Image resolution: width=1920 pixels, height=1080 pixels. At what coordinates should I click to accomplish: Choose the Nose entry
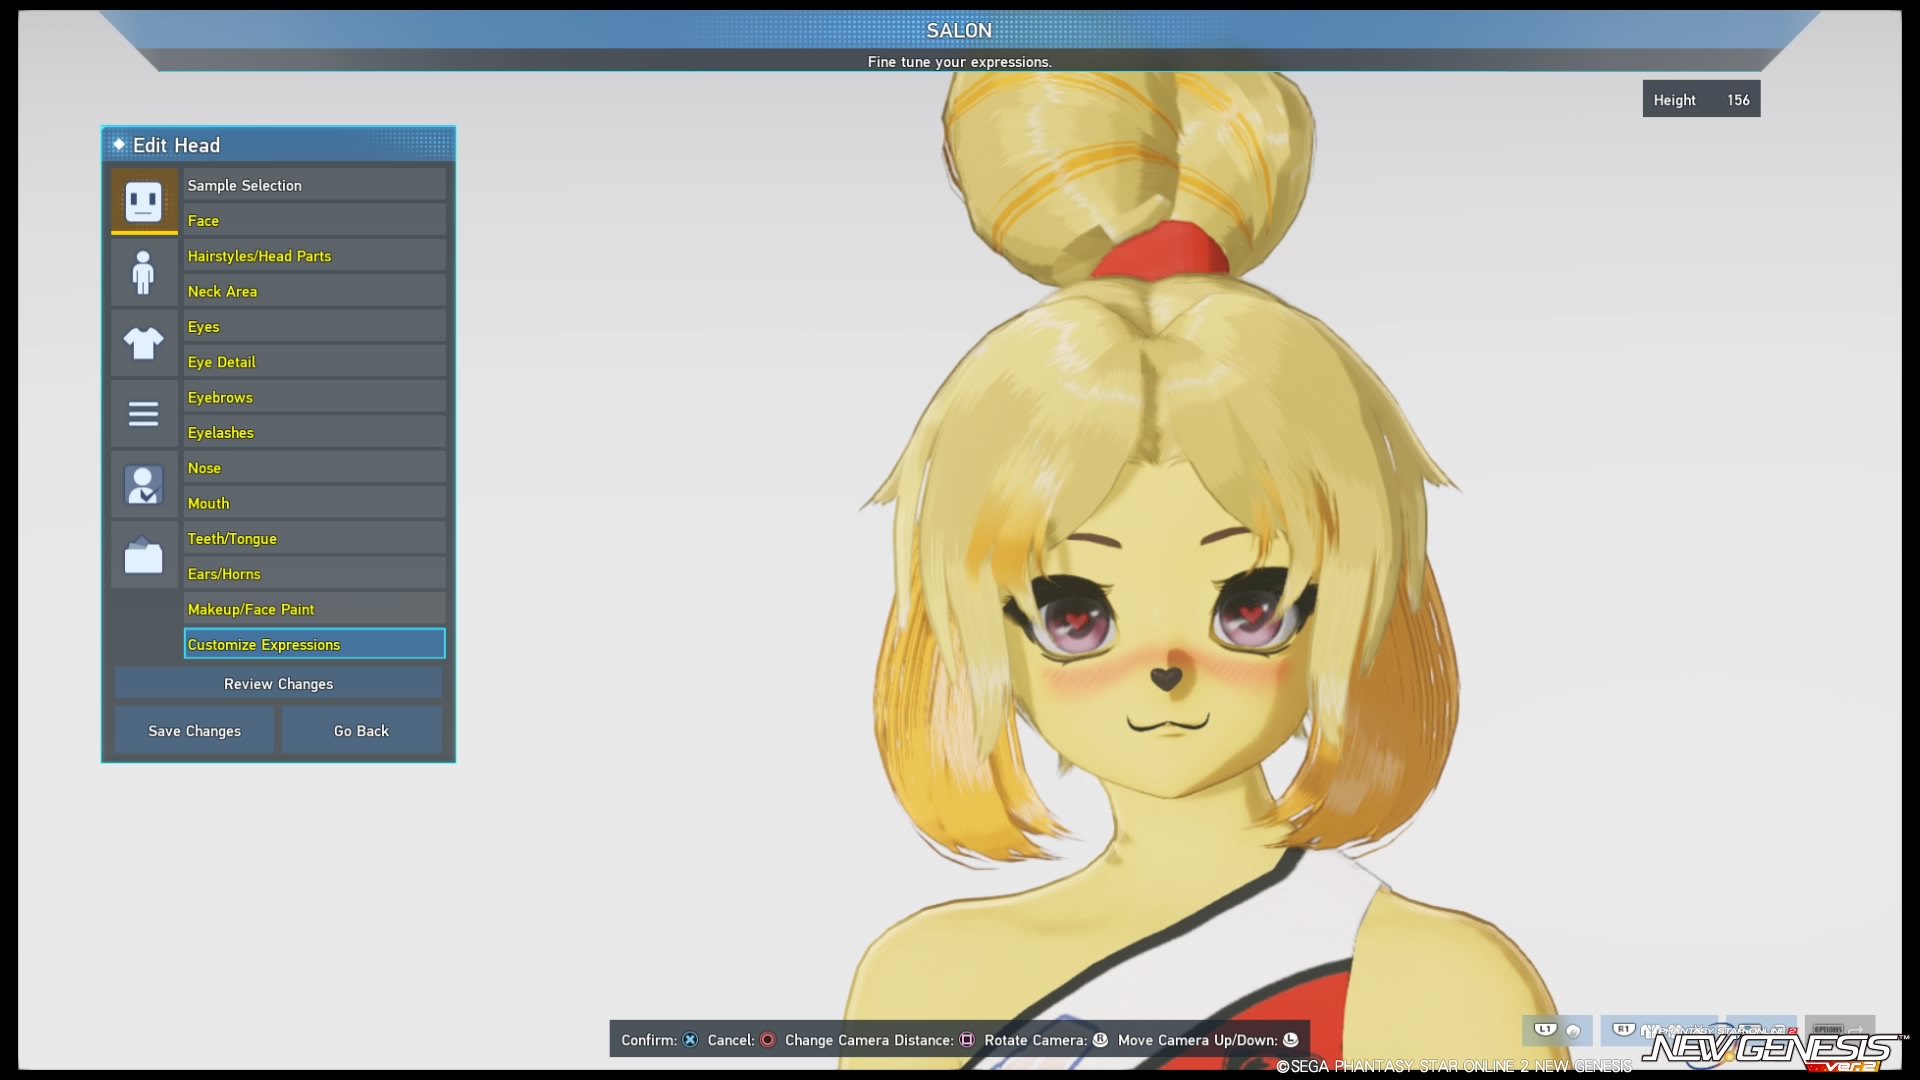click(x=314, y=468)
